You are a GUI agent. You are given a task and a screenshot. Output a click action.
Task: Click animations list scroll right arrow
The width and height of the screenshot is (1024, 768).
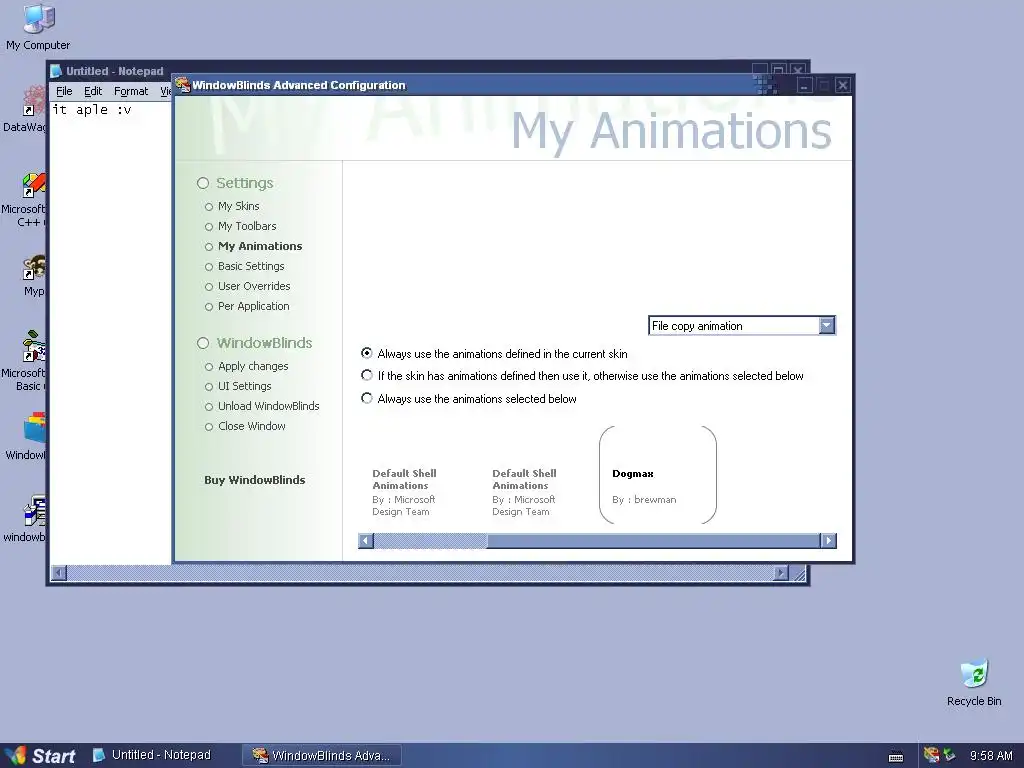(829, 540)
